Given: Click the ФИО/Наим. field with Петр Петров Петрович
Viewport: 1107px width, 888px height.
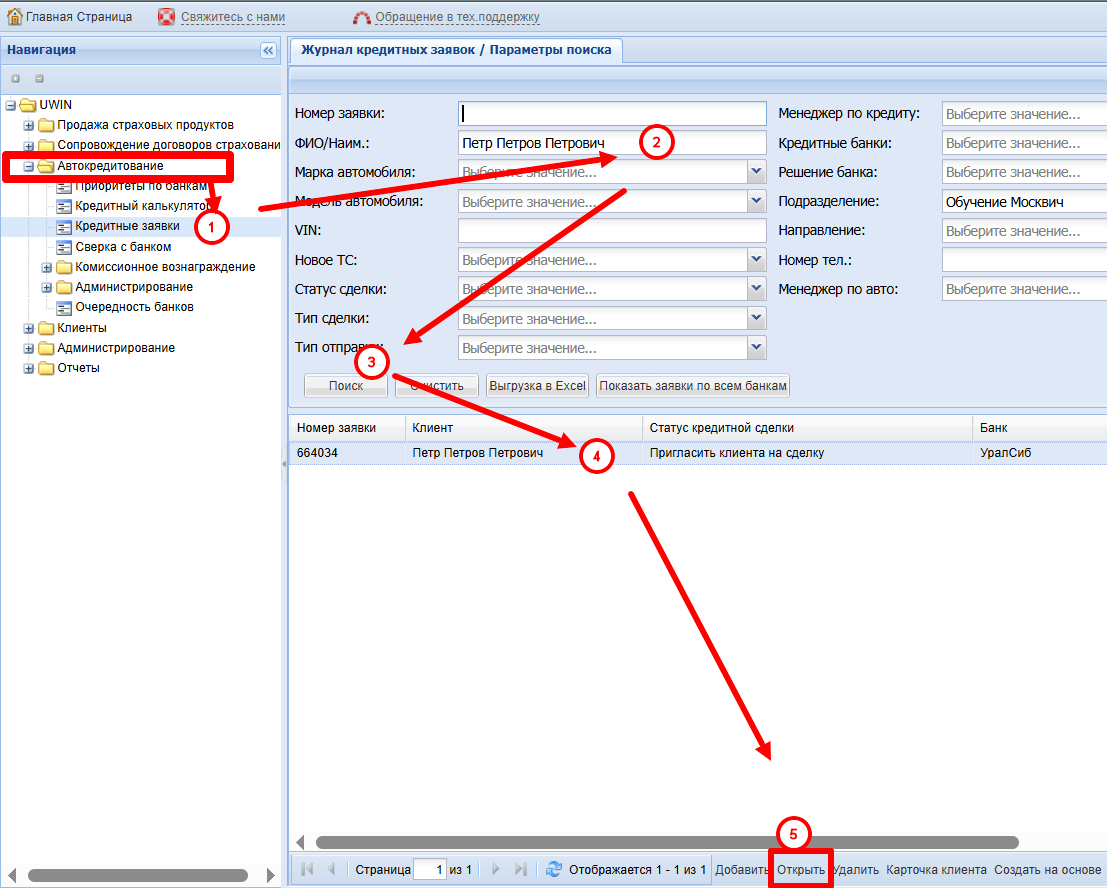Looking at the screenshot, I should coord(612,143).
